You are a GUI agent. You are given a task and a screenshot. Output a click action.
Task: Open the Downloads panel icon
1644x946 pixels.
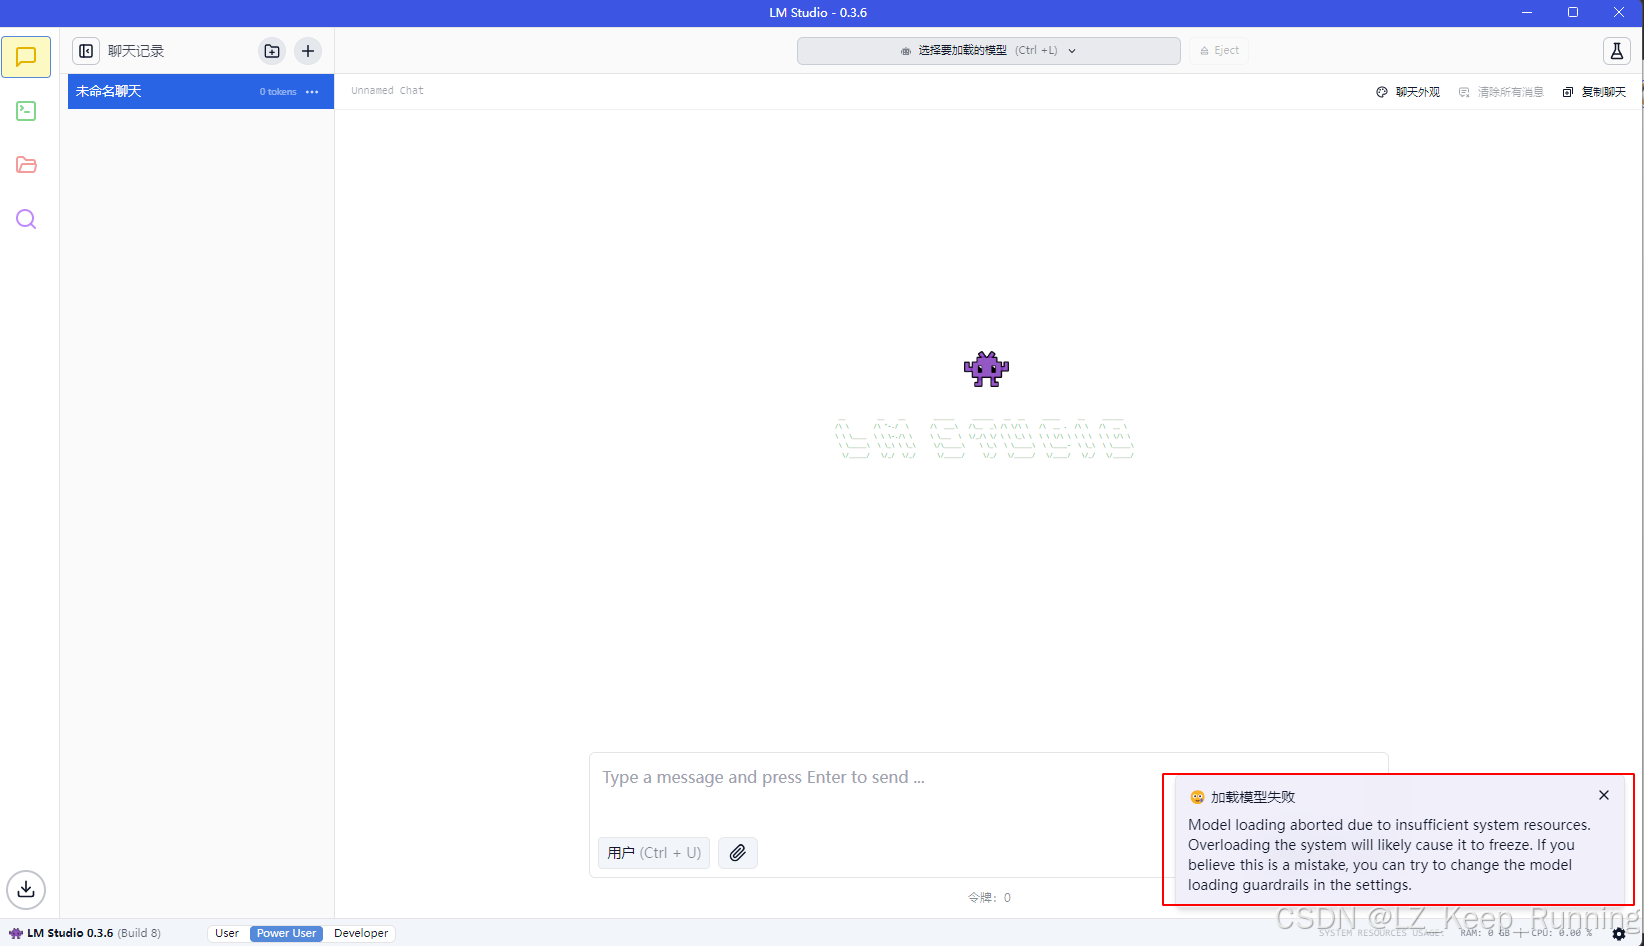coord(26,889)
